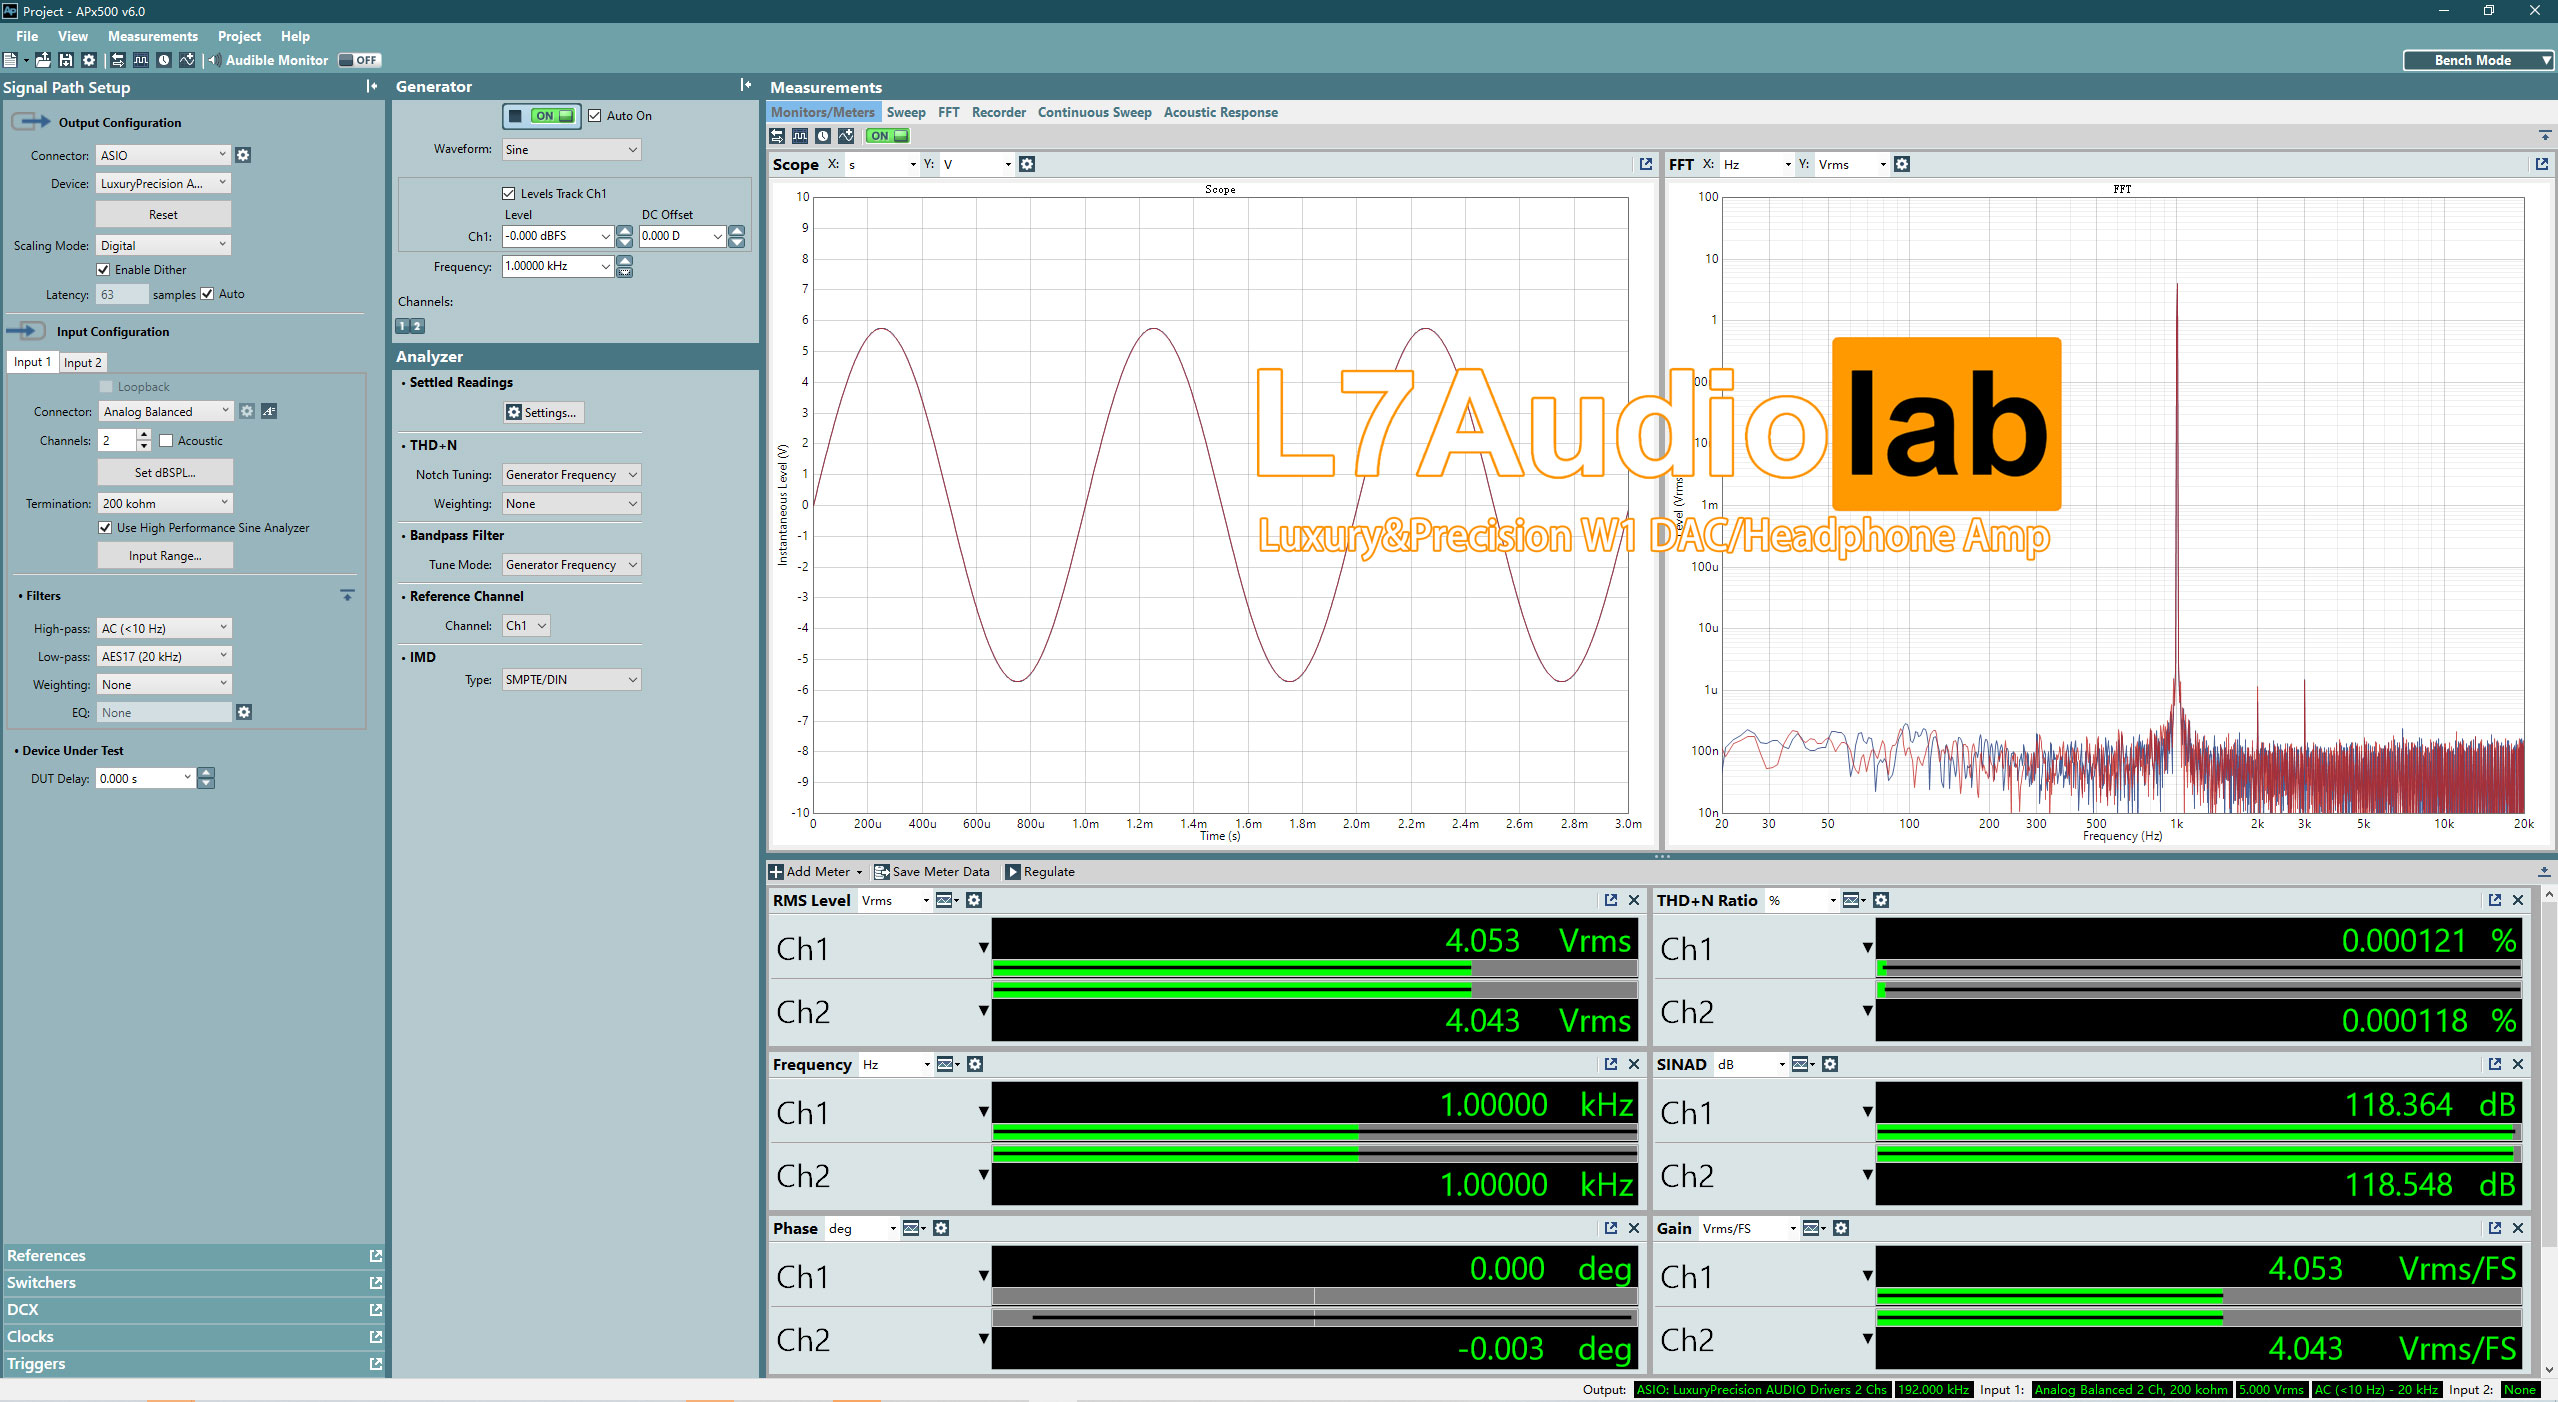Click the Regulate button
The image size is (2558, 1402).
(x=1040, y=872)
